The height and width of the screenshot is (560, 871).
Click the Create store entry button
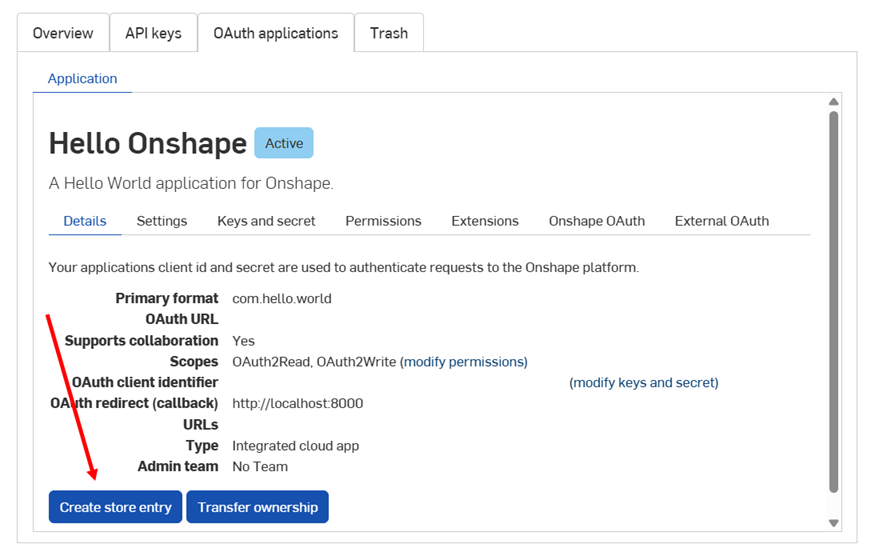116,507
